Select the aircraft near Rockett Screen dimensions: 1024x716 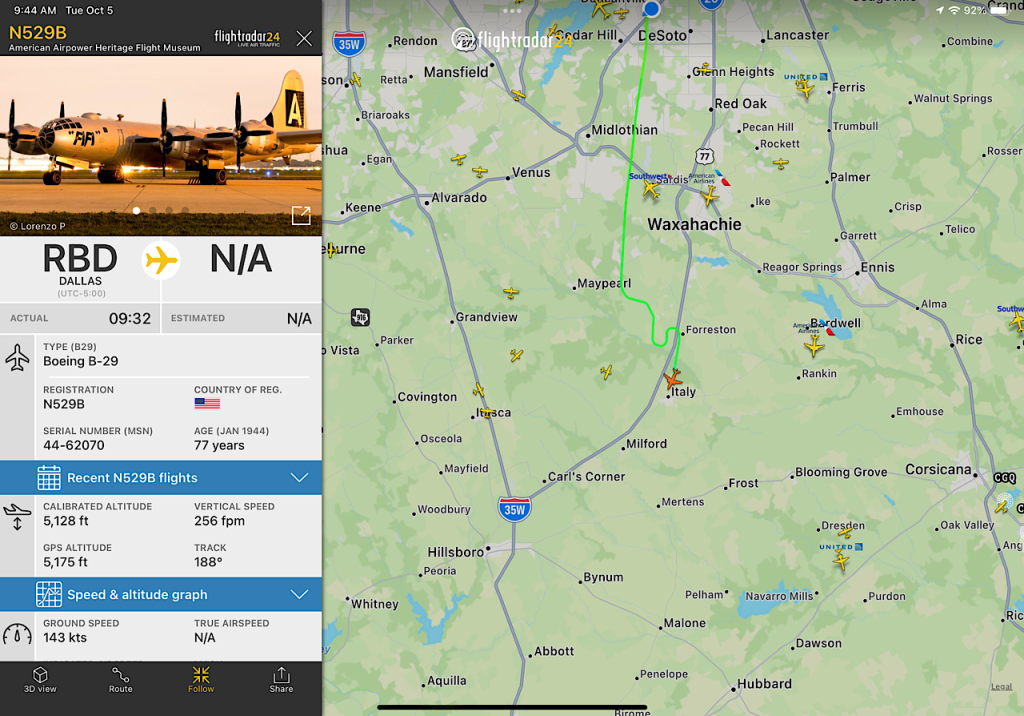coord(781,163)
